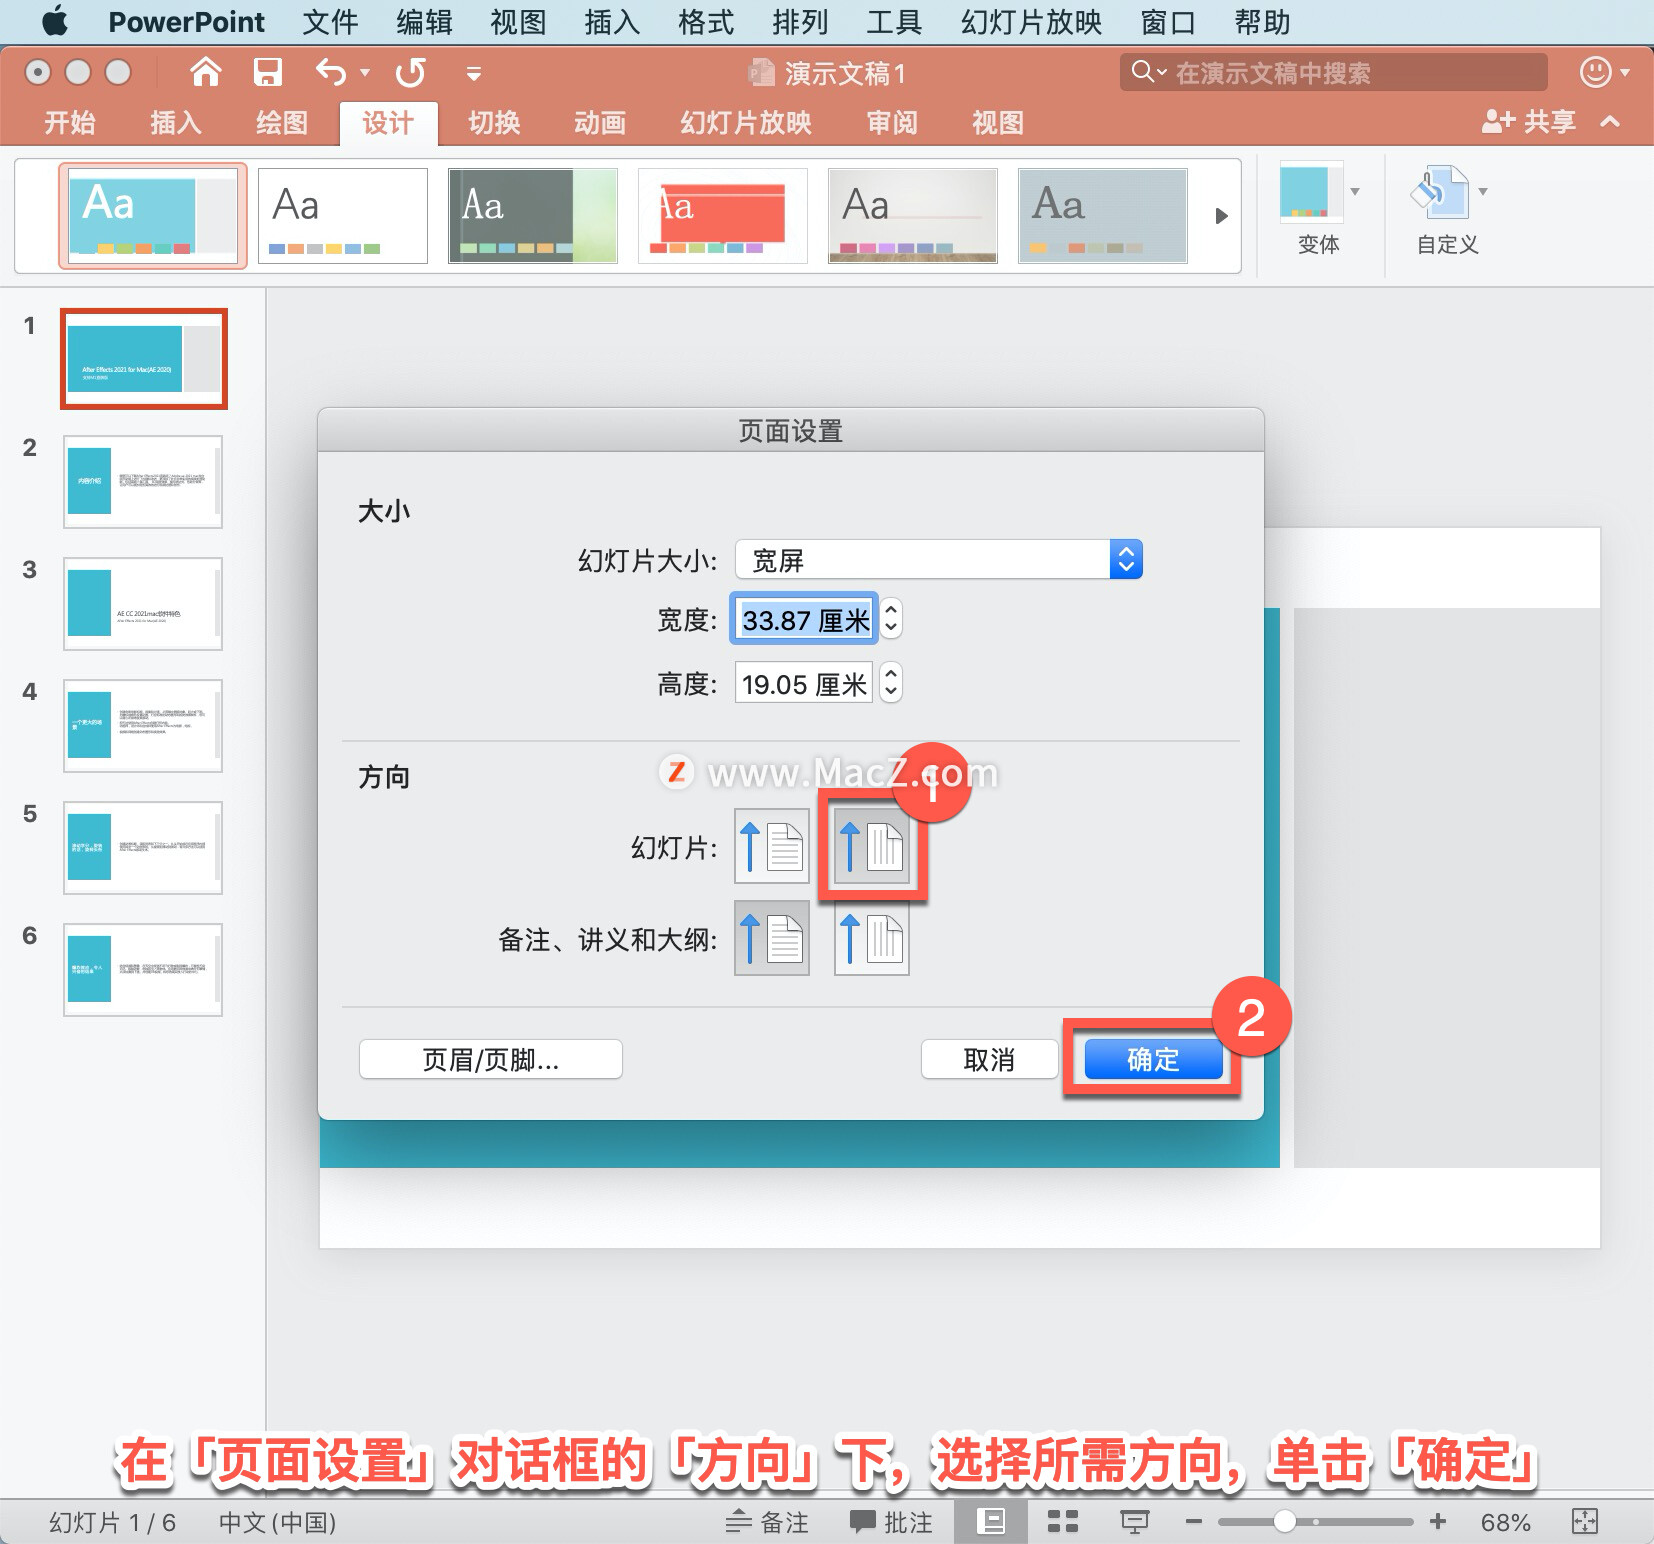
Task: Select slide 2 thumbnail in the panel
Action: click(143, 481)
